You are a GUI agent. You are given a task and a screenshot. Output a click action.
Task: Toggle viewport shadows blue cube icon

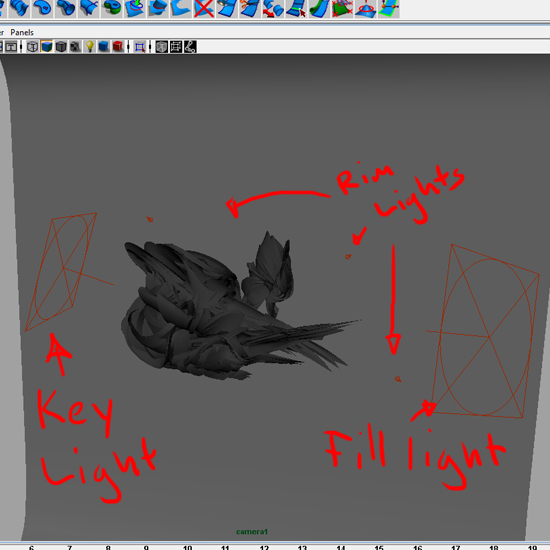(x=104, y=47)
